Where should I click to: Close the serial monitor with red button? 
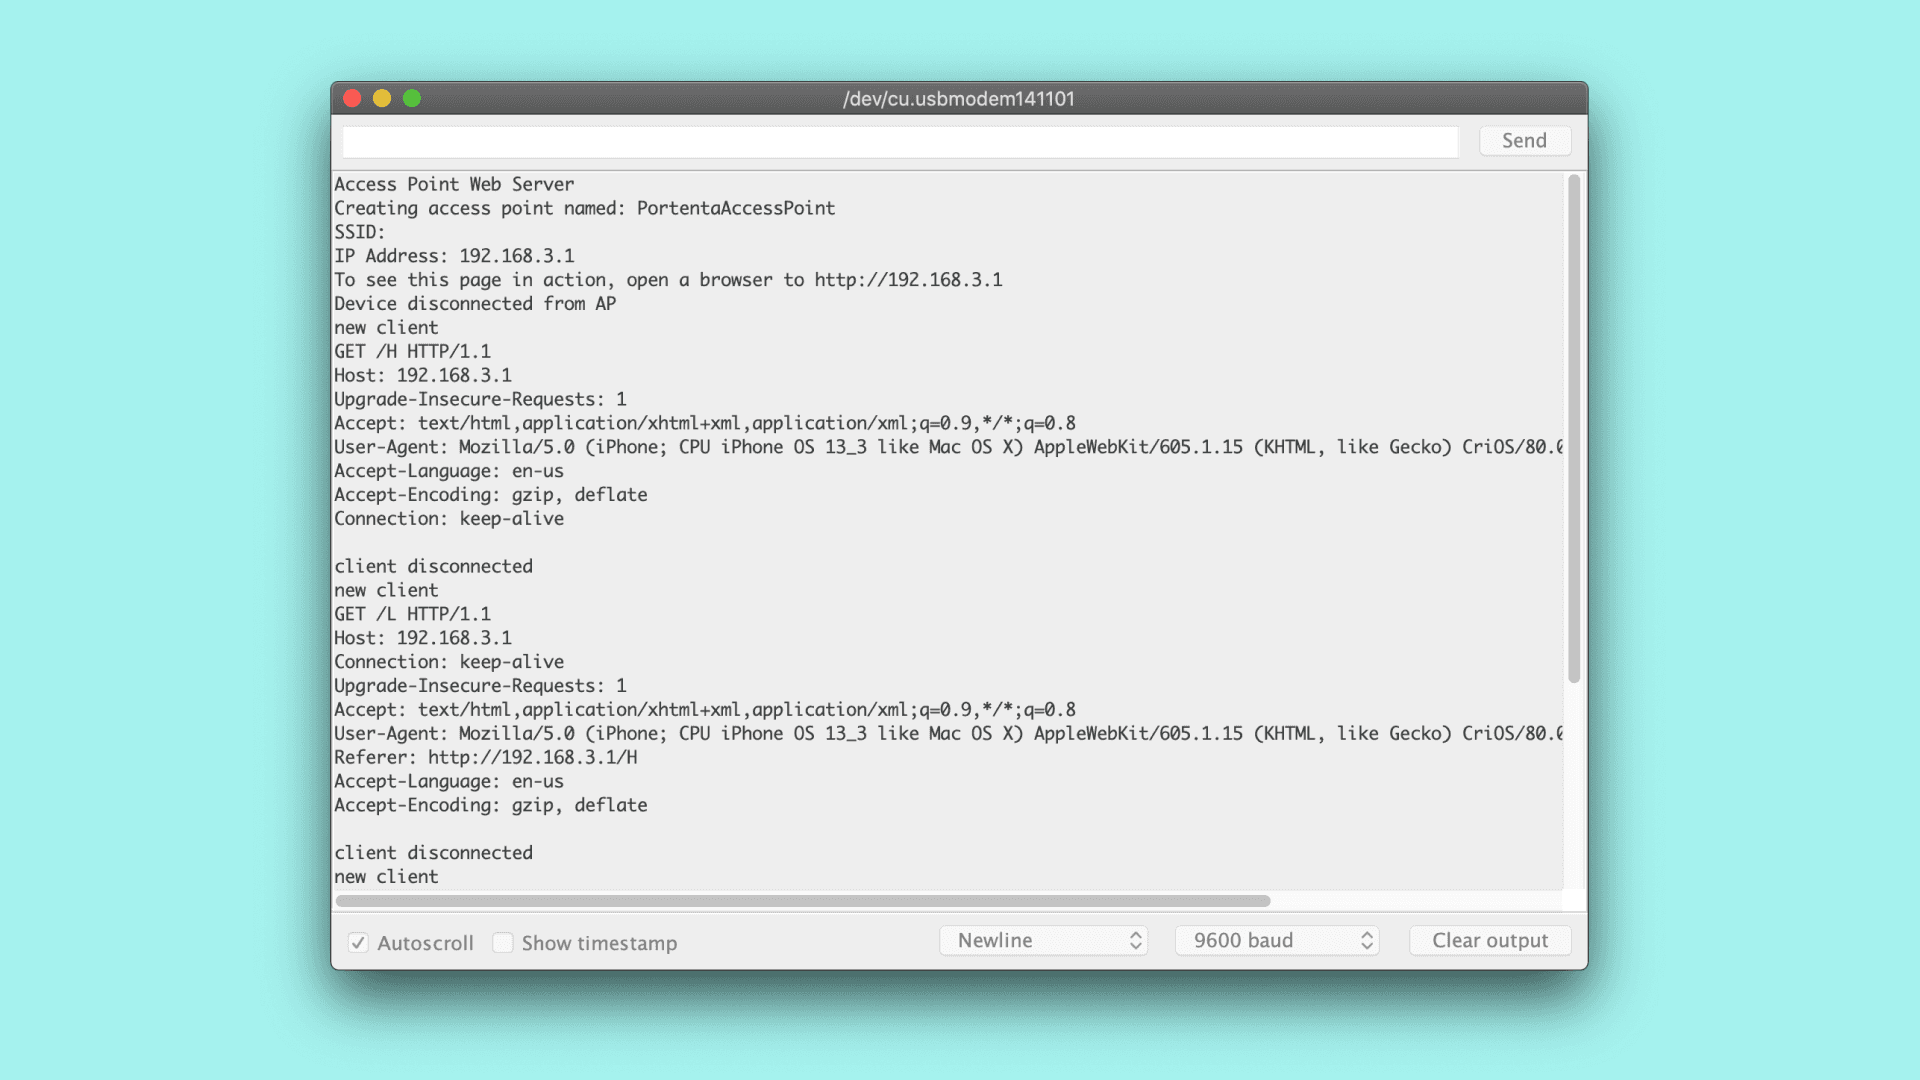coord(352,98)
